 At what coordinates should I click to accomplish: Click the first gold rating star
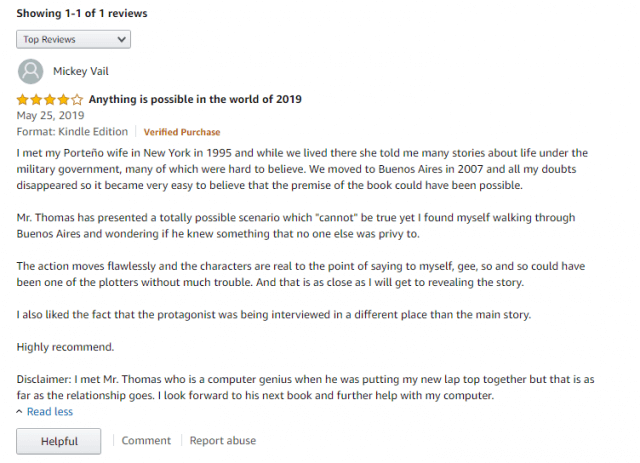[23, 99]
